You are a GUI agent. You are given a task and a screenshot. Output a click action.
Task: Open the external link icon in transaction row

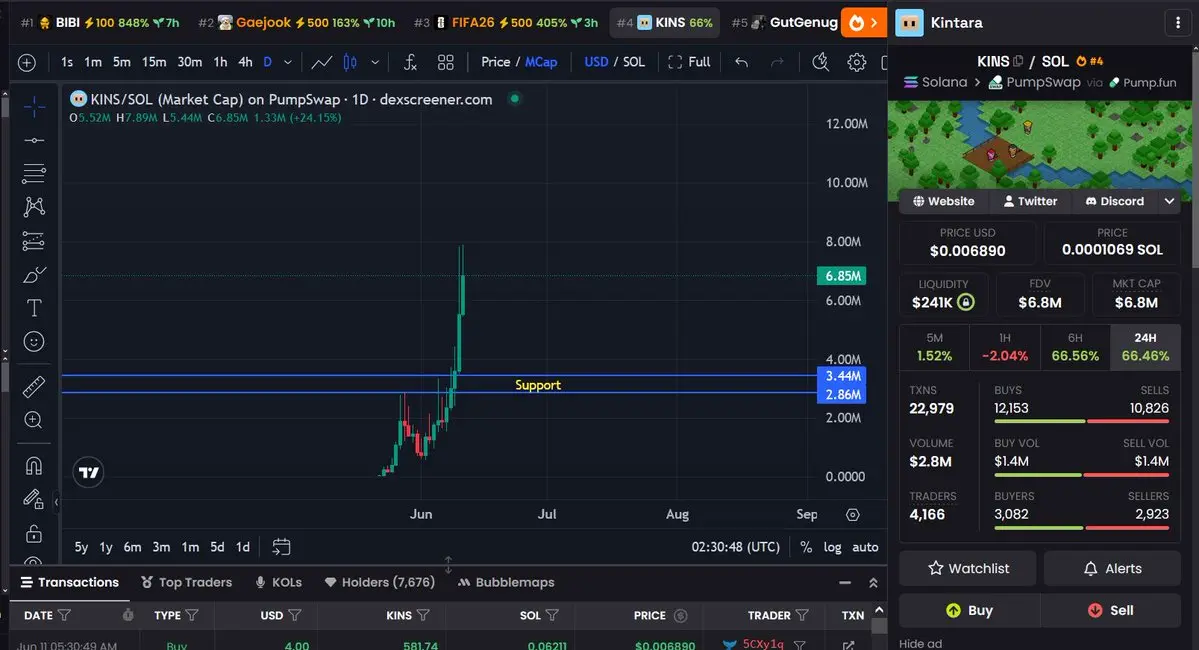(848, 645)
